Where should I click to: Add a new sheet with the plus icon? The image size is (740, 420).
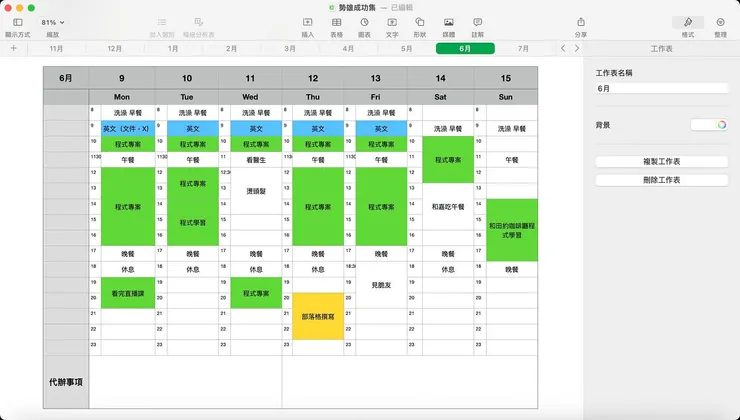click(x=14, y=48)
